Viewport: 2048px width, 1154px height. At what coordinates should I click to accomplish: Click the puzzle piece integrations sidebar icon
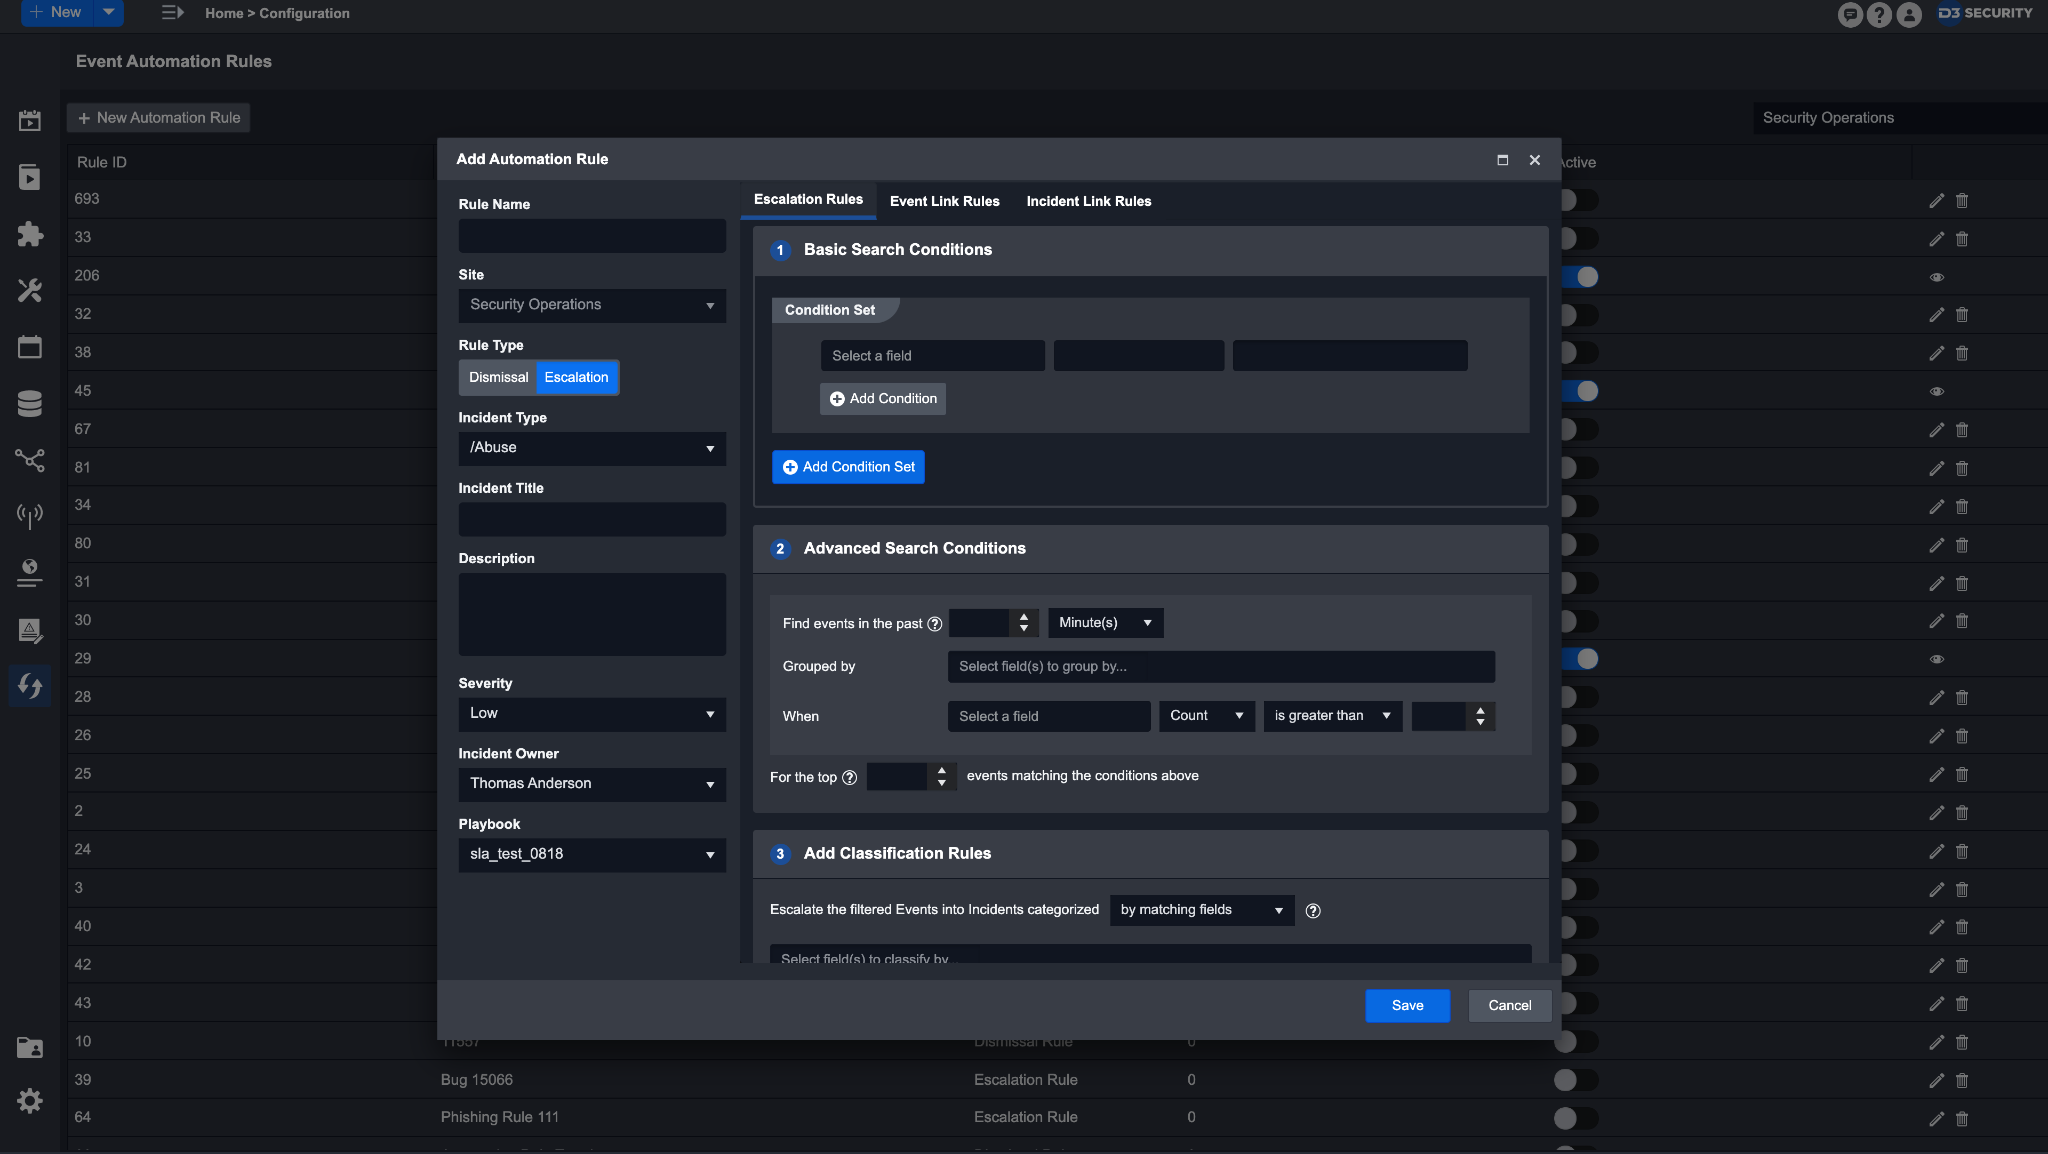click(30, 234)
